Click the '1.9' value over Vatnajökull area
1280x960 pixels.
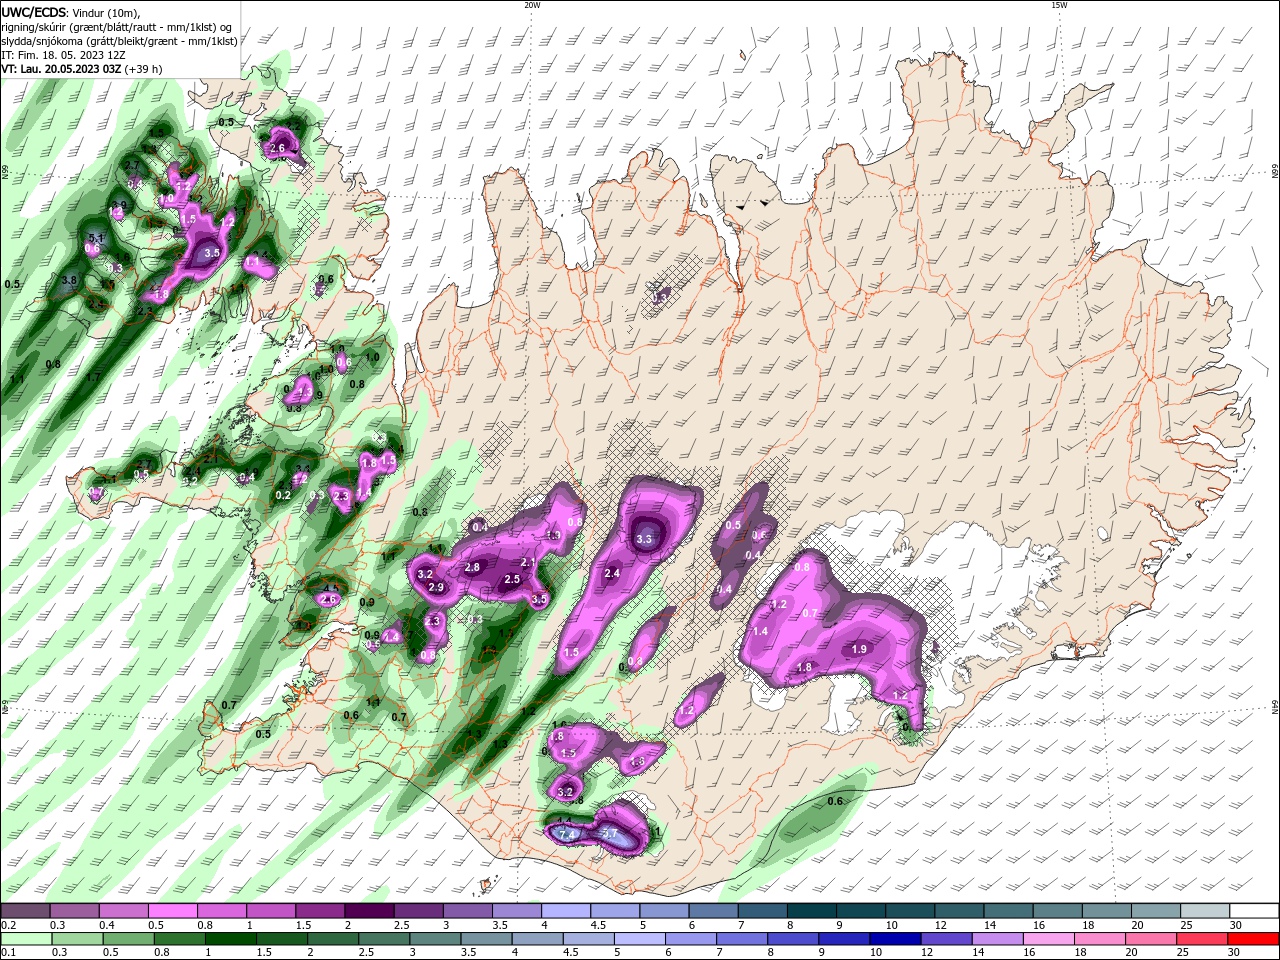point(859,649)
